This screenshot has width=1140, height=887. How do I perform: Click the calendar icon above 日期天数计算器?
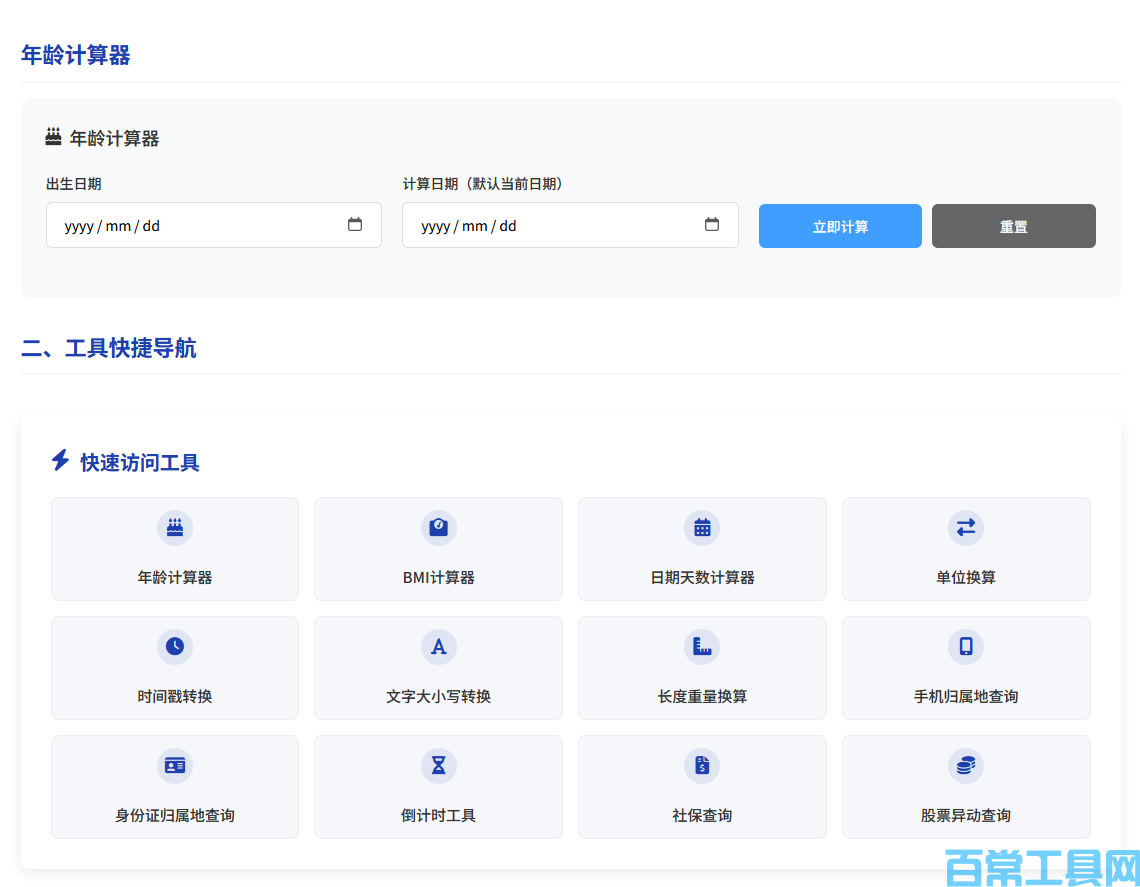(702, 527)
